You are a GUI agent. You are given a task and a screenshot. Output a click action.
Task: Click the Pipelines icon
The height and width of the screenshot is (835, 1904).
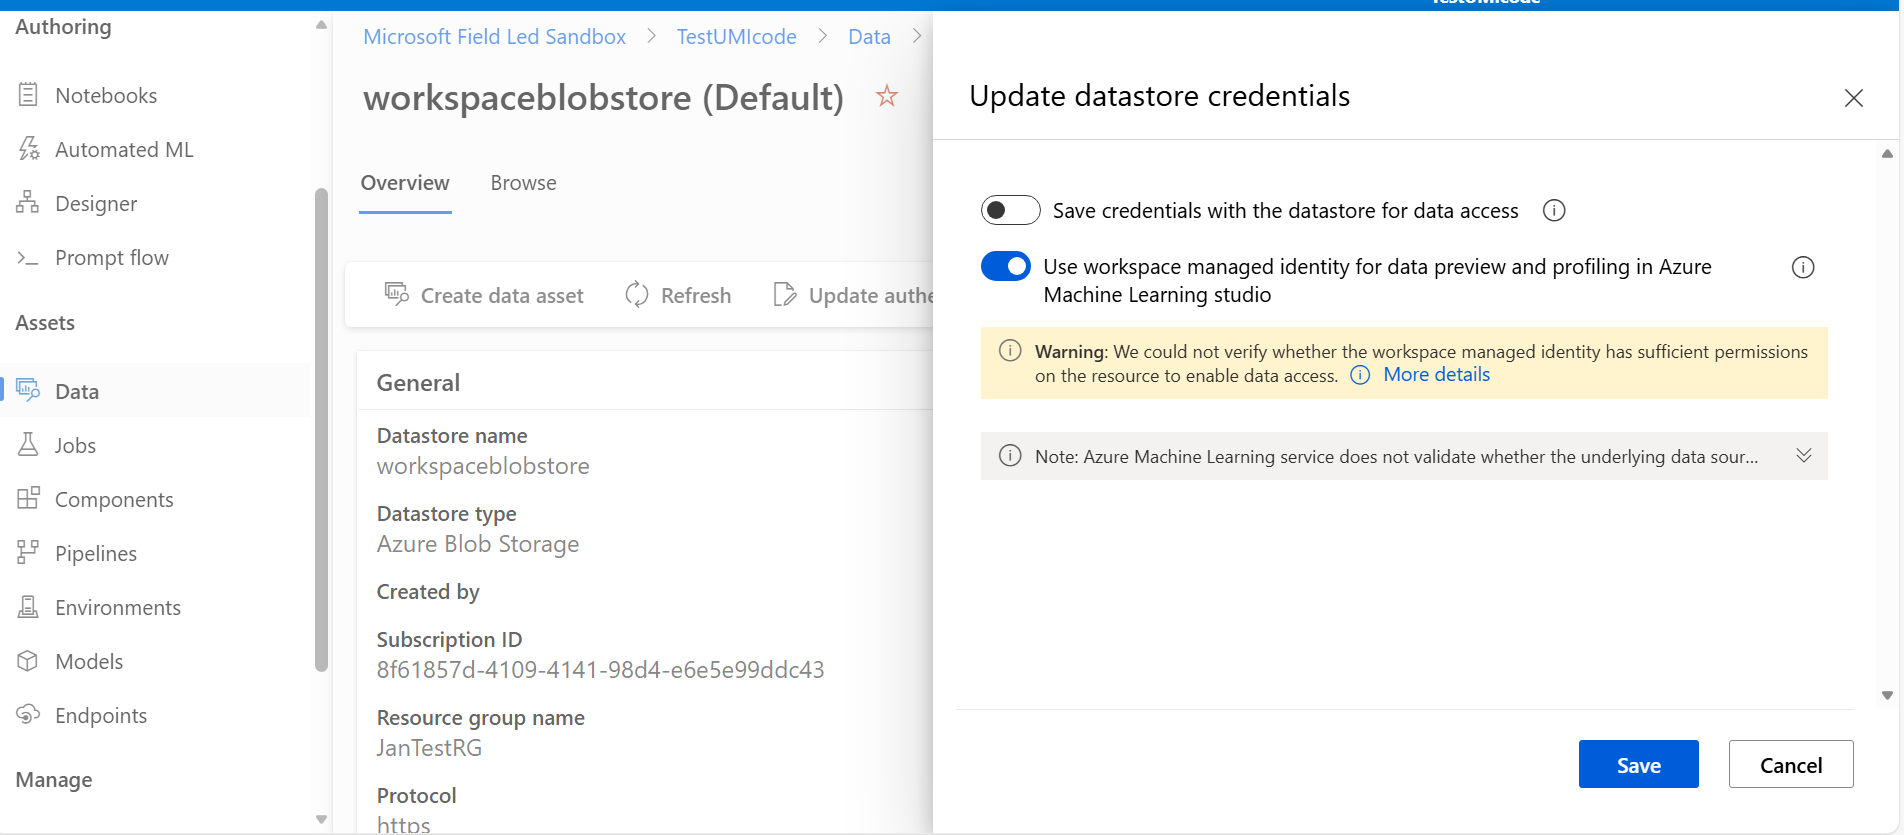(x=28, y=552)
